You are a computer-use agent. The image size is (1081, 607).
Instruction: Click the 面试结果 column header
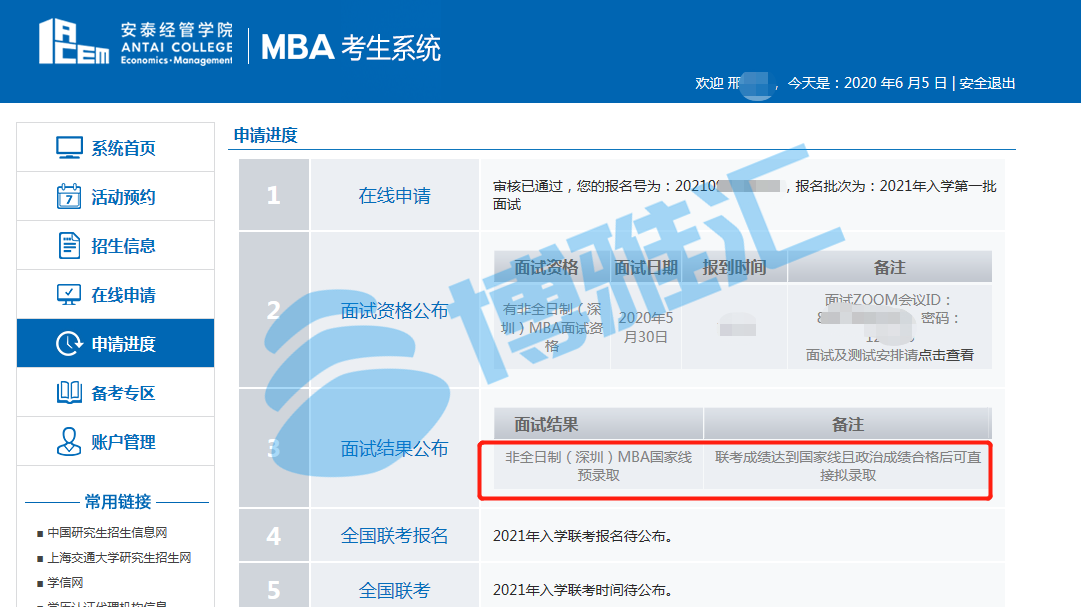pos(546,424)
